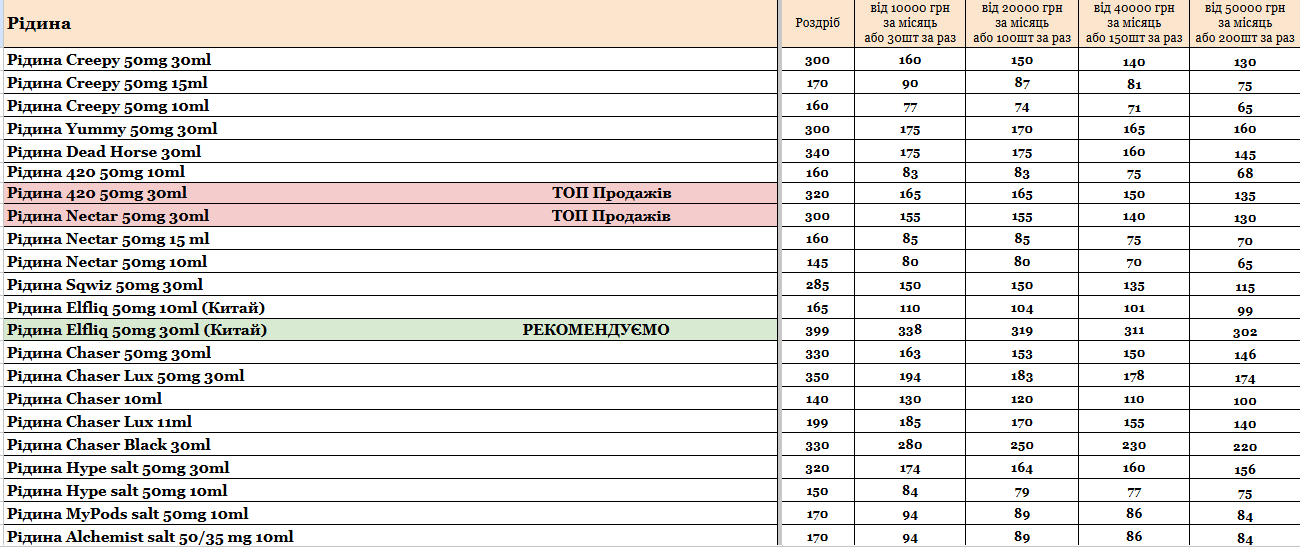Select cell 'Рідина 420 50mg 30ml'
Image resolution: width=1300 pixels, height=547 pixels.
(x=390, y=193)
